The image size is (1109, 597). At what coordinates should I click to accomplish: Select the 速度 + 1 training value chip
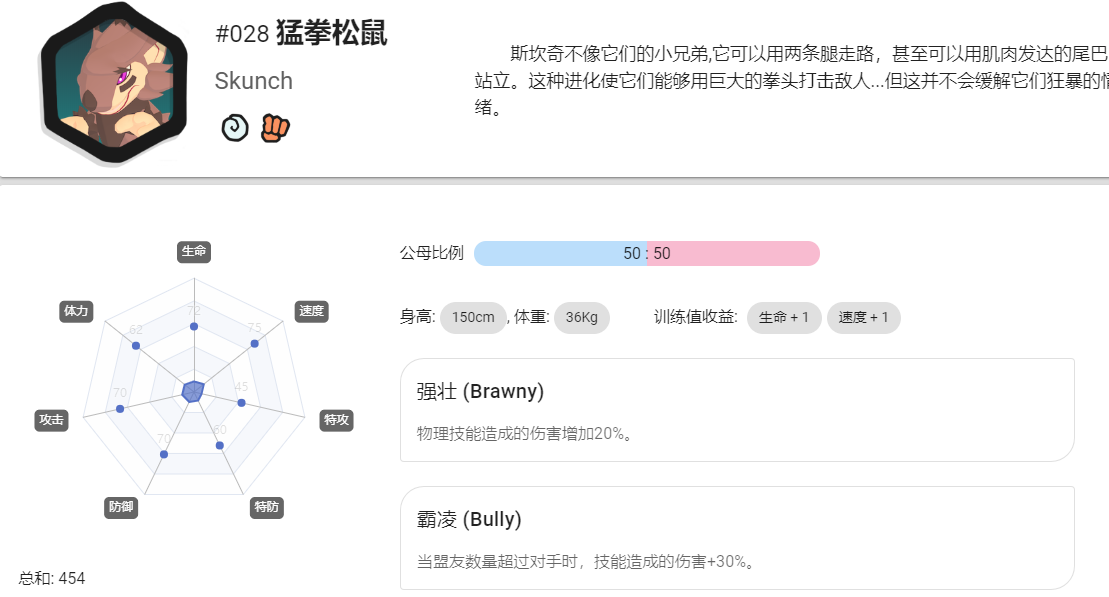point(864,318)
